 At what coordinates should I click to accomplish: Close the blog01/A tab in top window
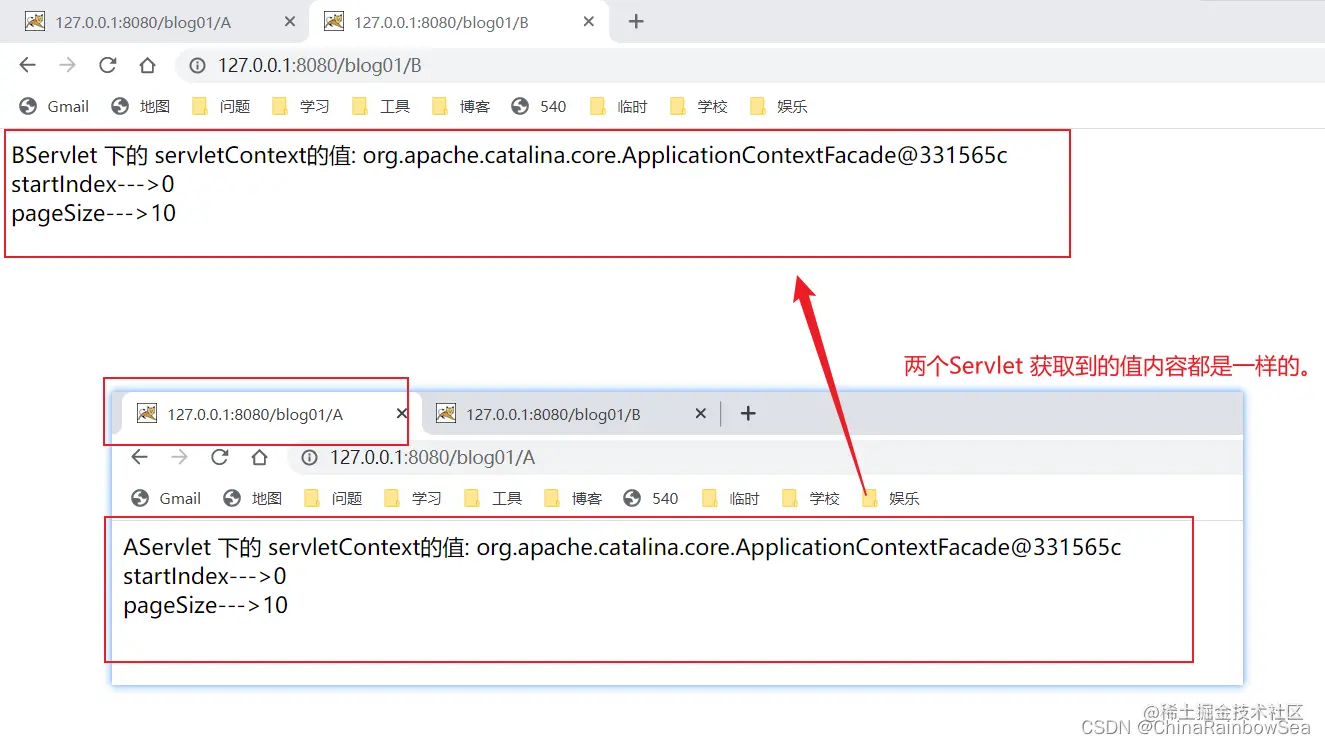point(290,22)
